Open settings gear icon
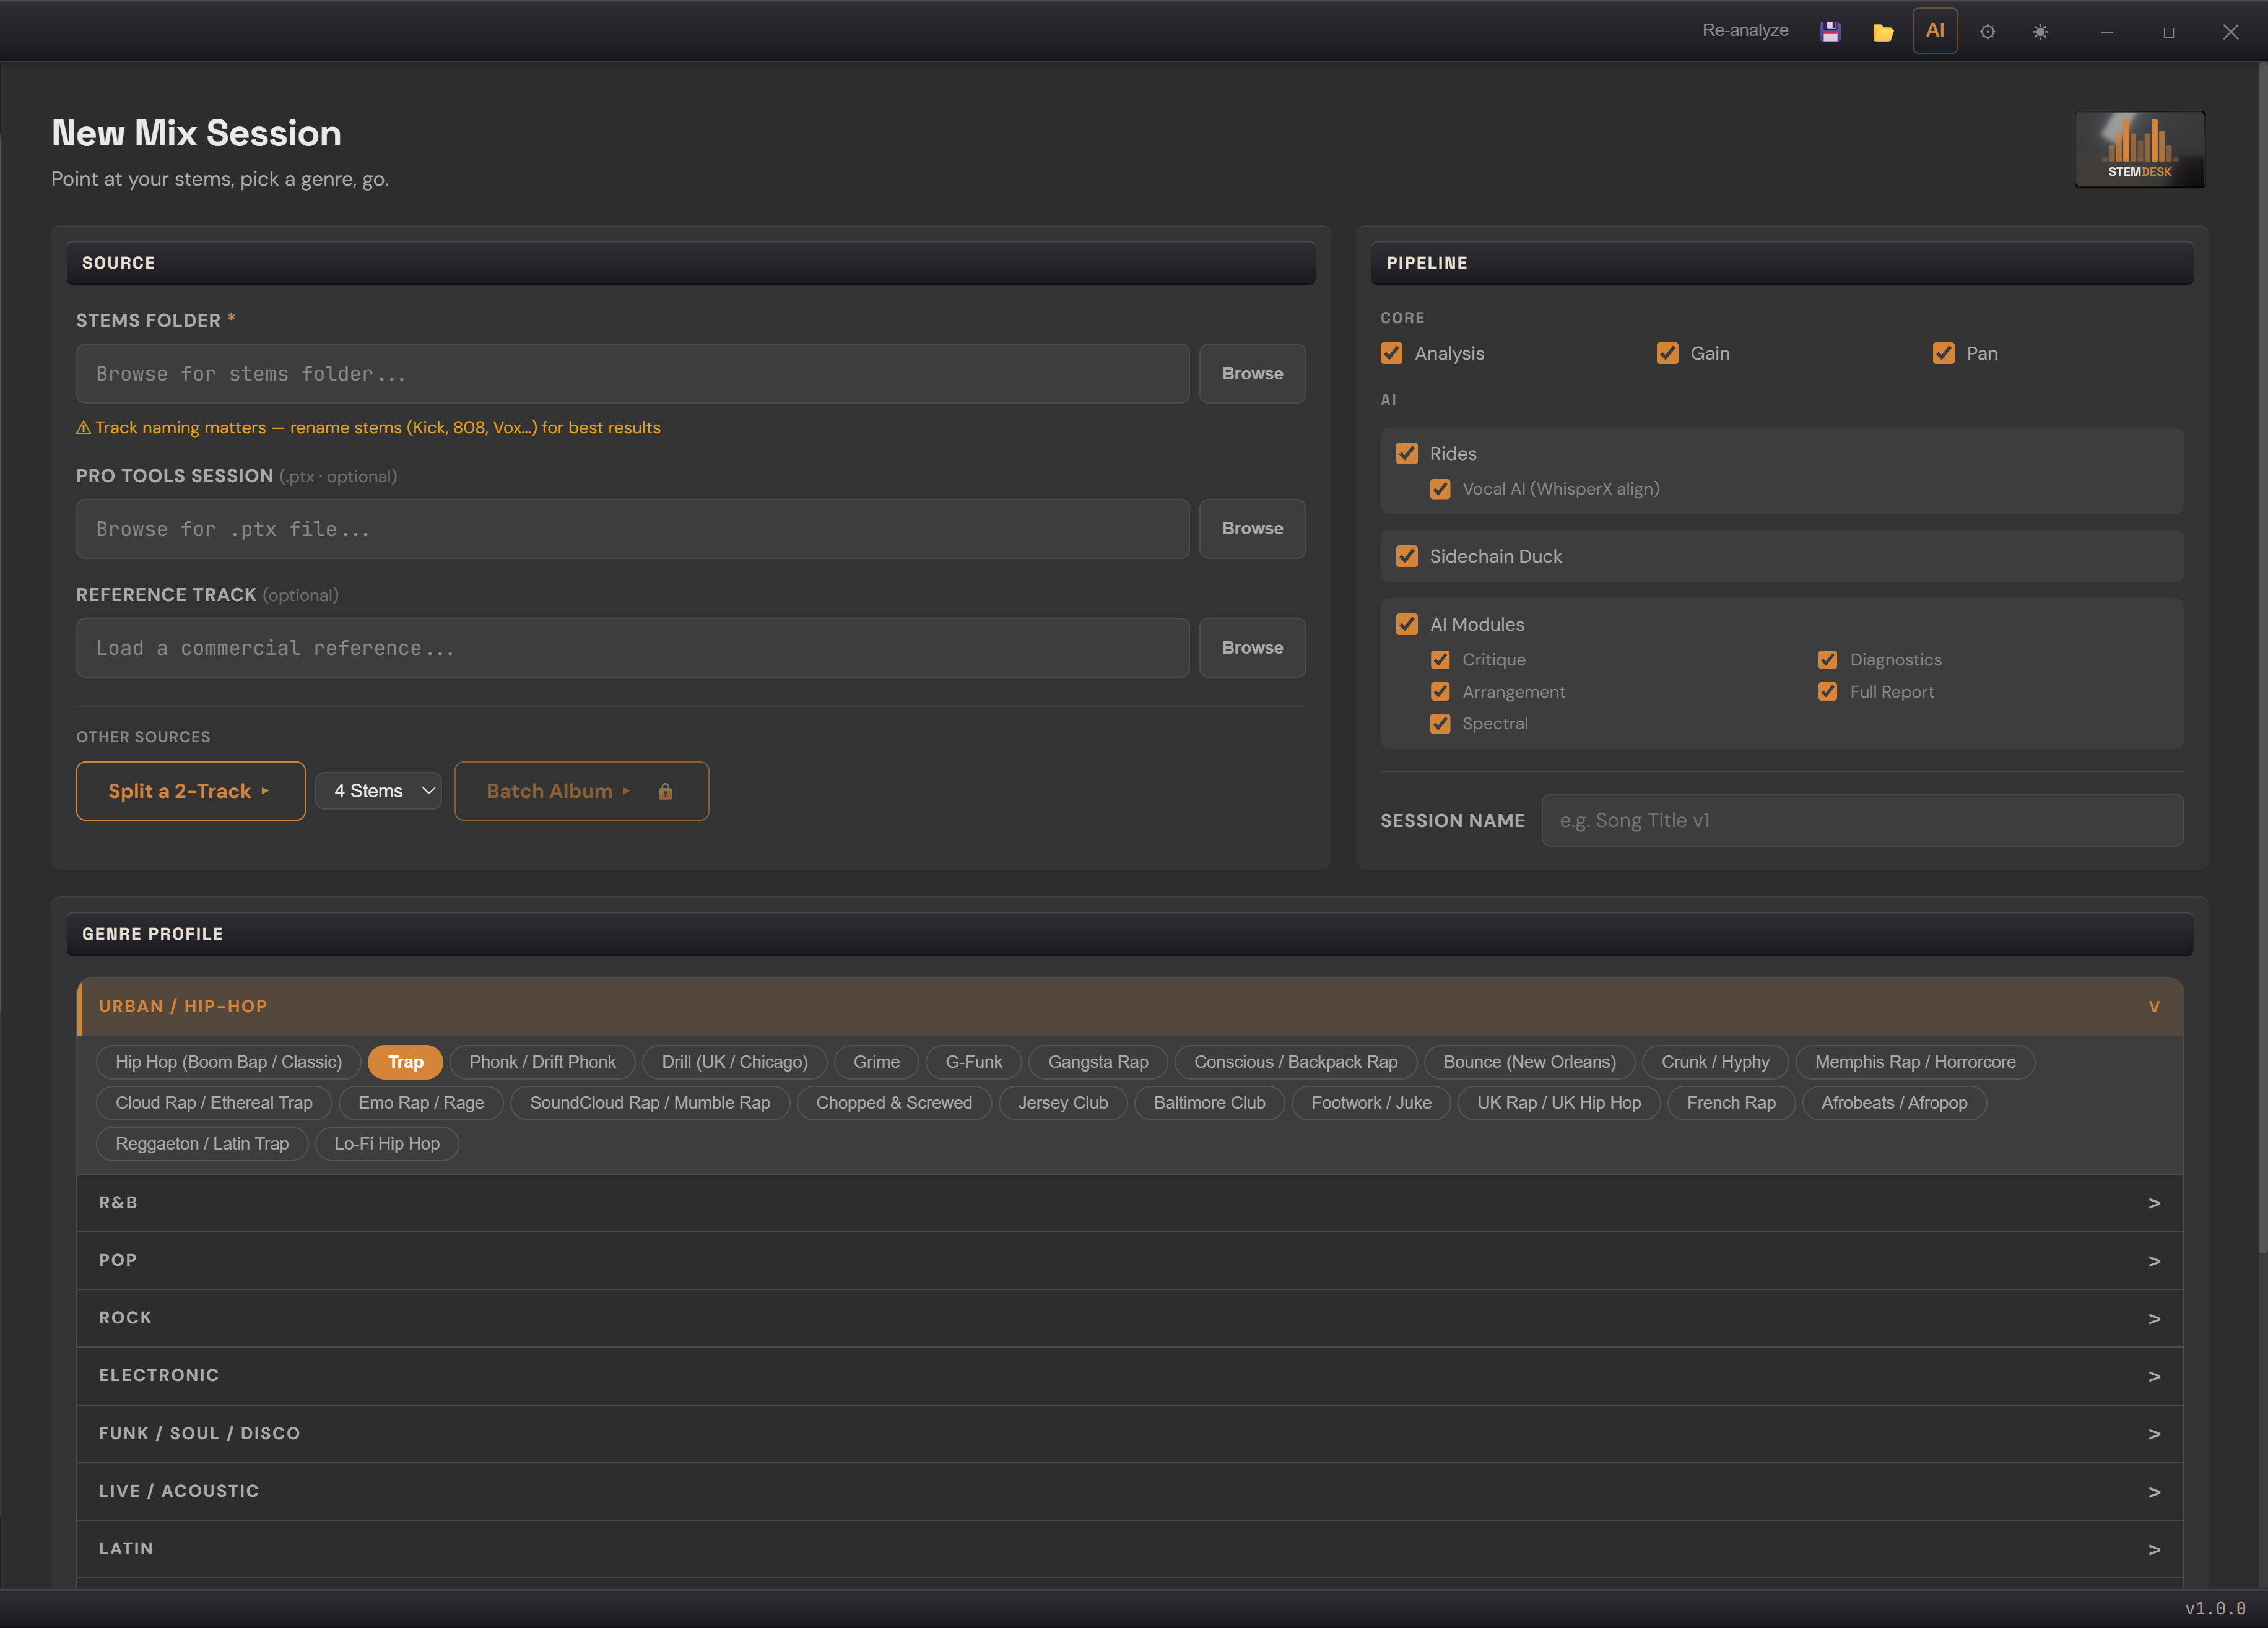This screenshot has width=2268, height=1628. (1988, 32)
